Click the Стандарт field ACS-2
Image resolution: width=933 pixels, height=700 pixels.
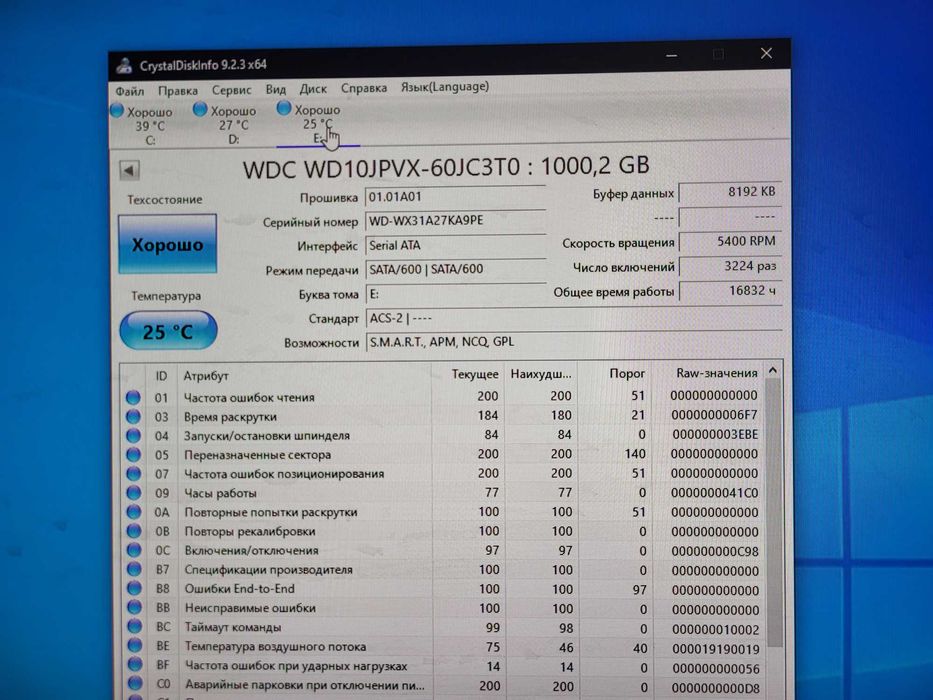[574, 318]
